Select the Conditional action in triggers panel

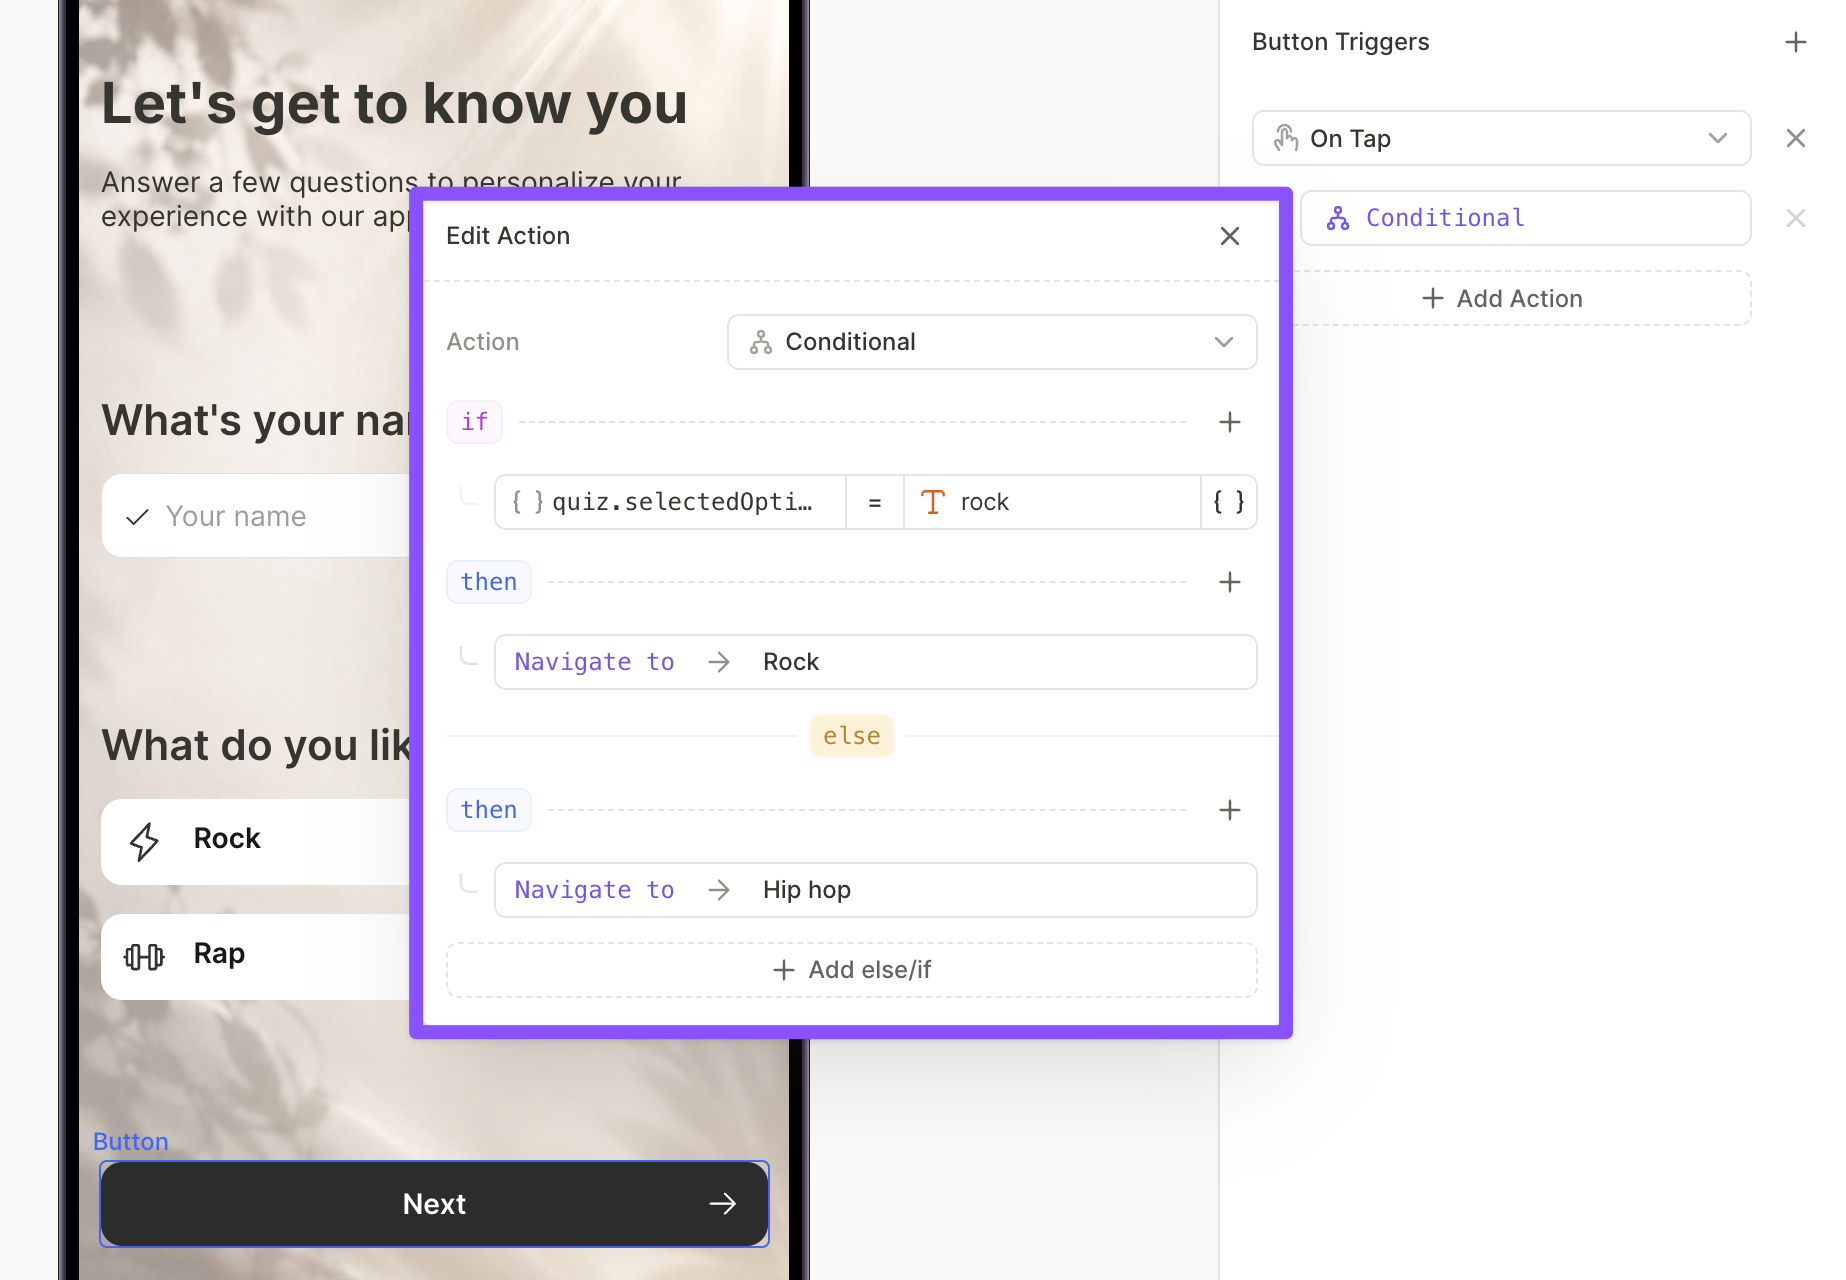pyautogui.click(x=1526, y=218)
